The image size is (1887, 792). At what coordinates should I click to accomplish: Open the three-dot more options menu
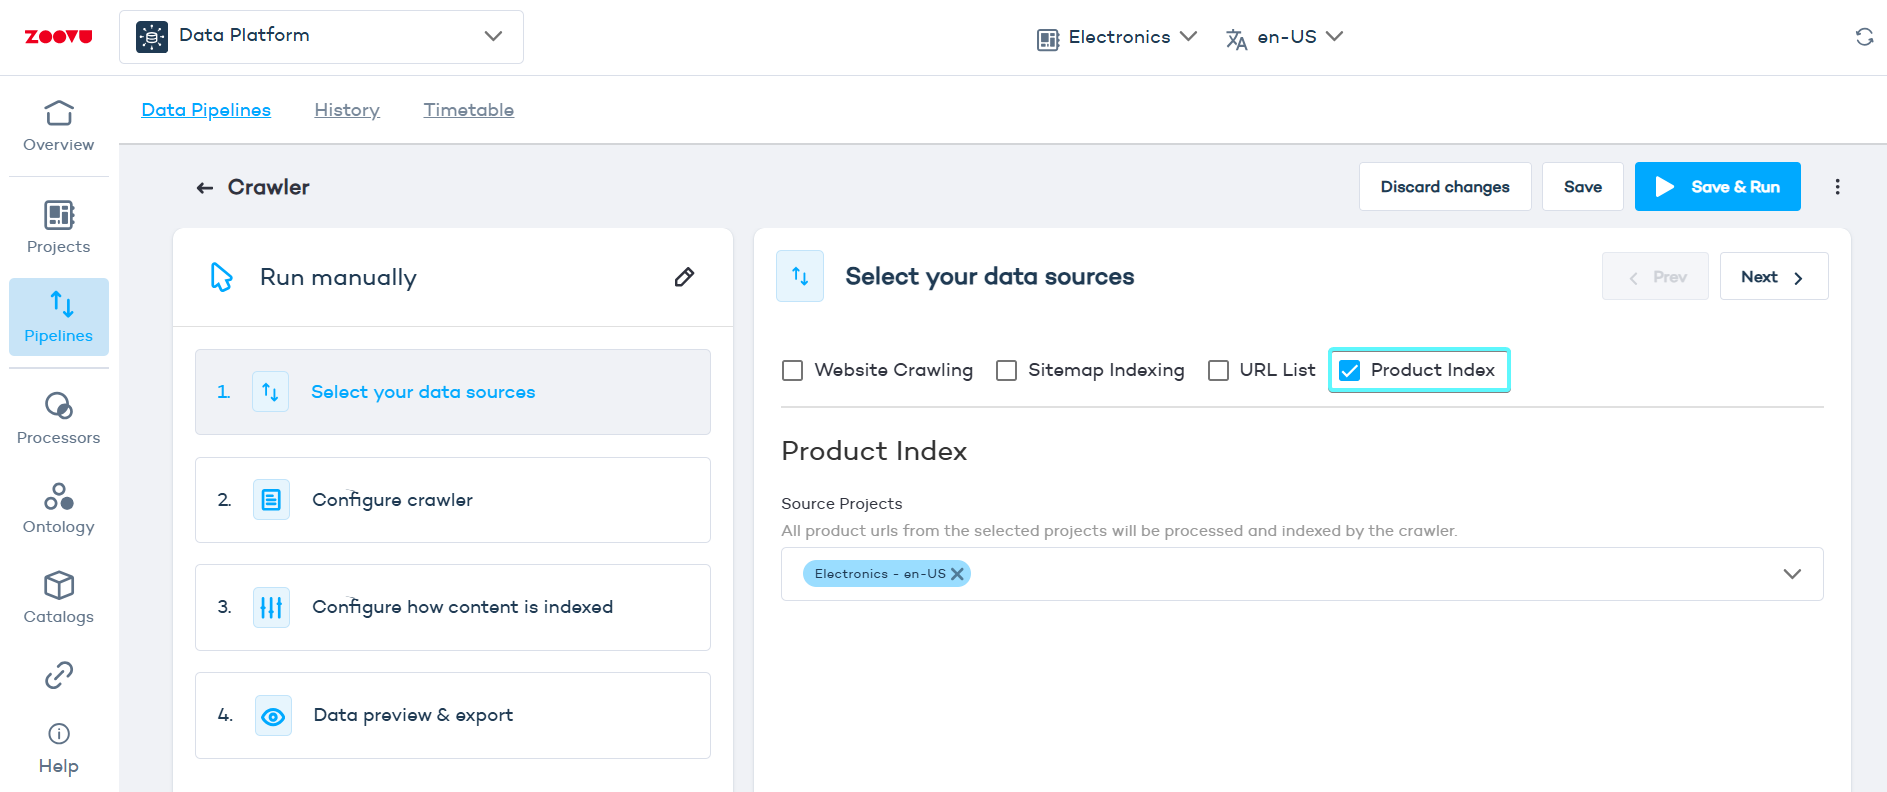tap(1837, 187)
